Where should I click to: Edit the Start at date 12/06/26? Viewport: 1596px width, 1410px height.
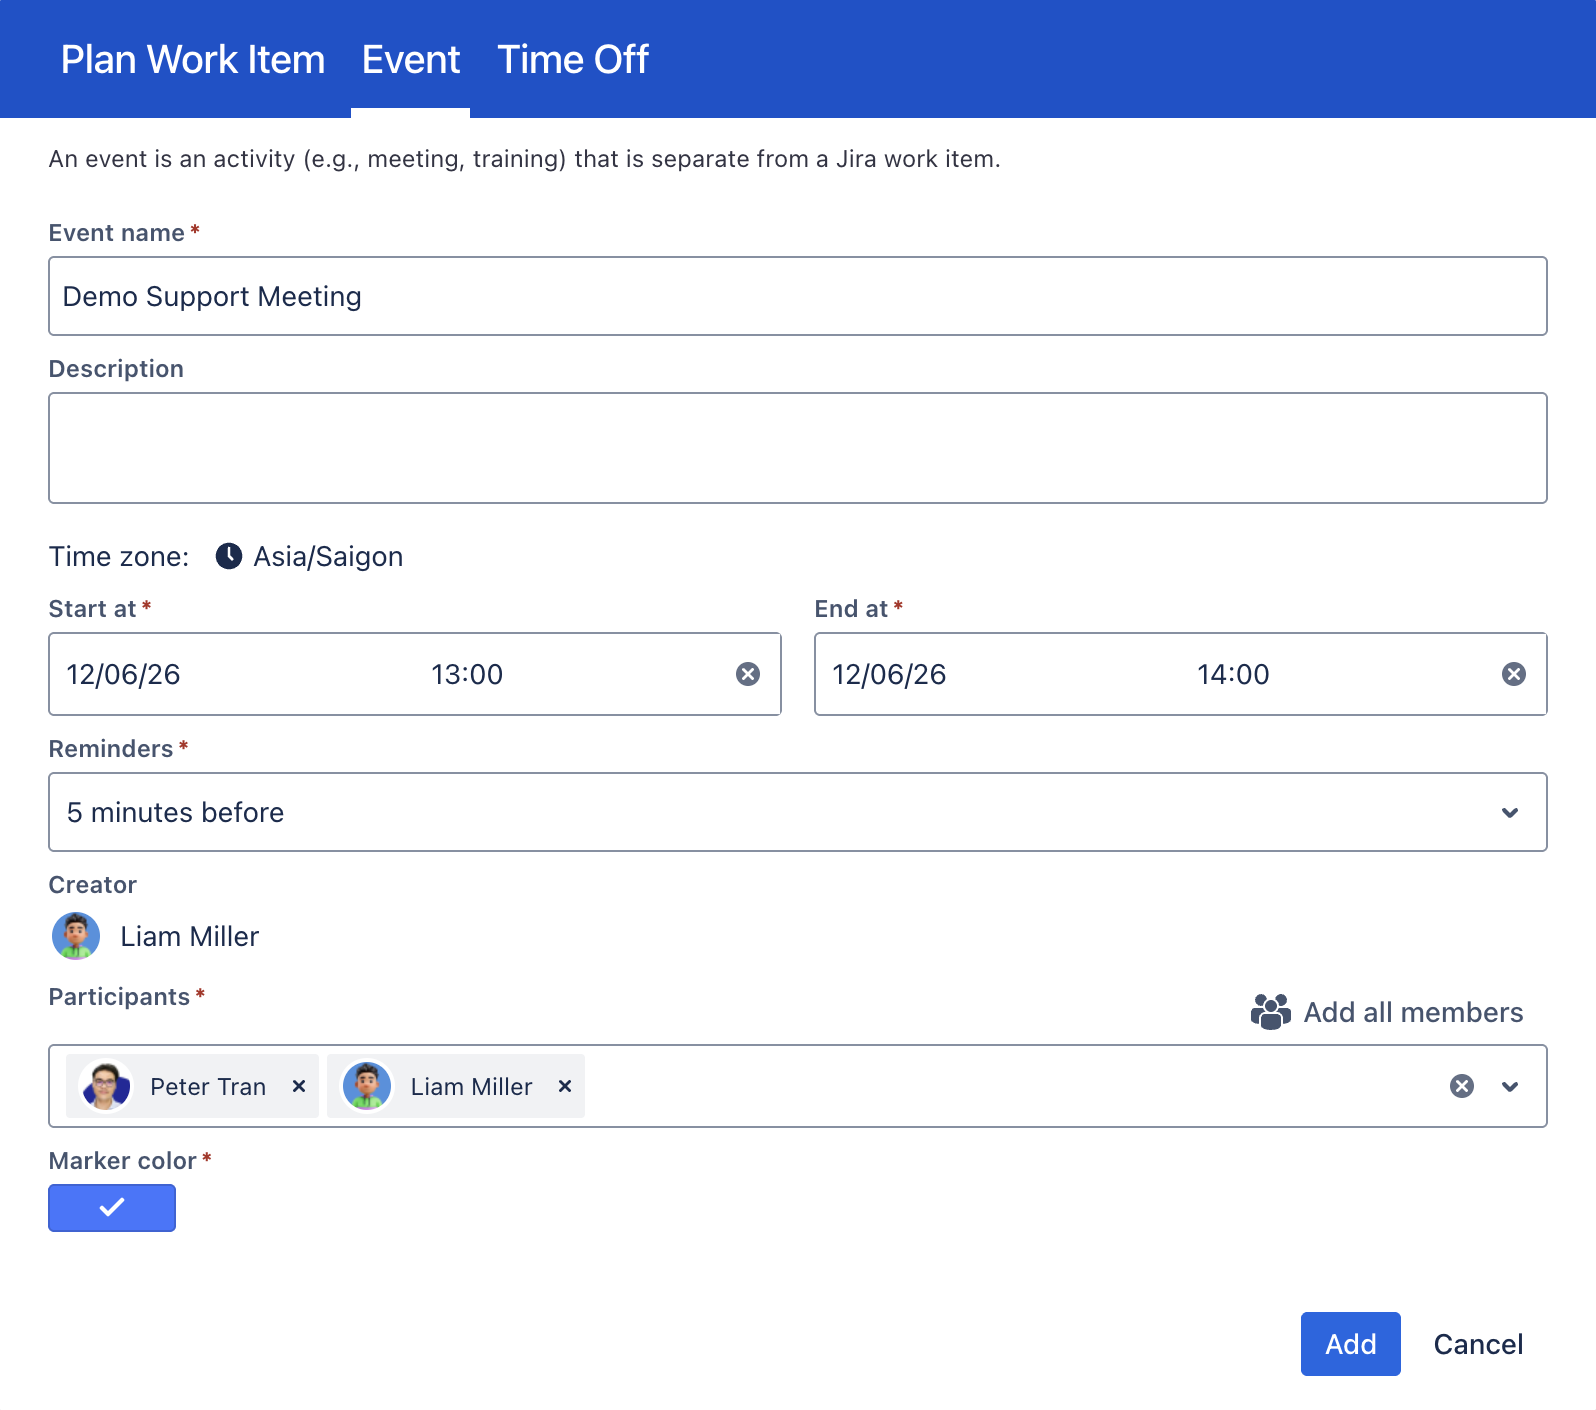click(x=123, y=675)
